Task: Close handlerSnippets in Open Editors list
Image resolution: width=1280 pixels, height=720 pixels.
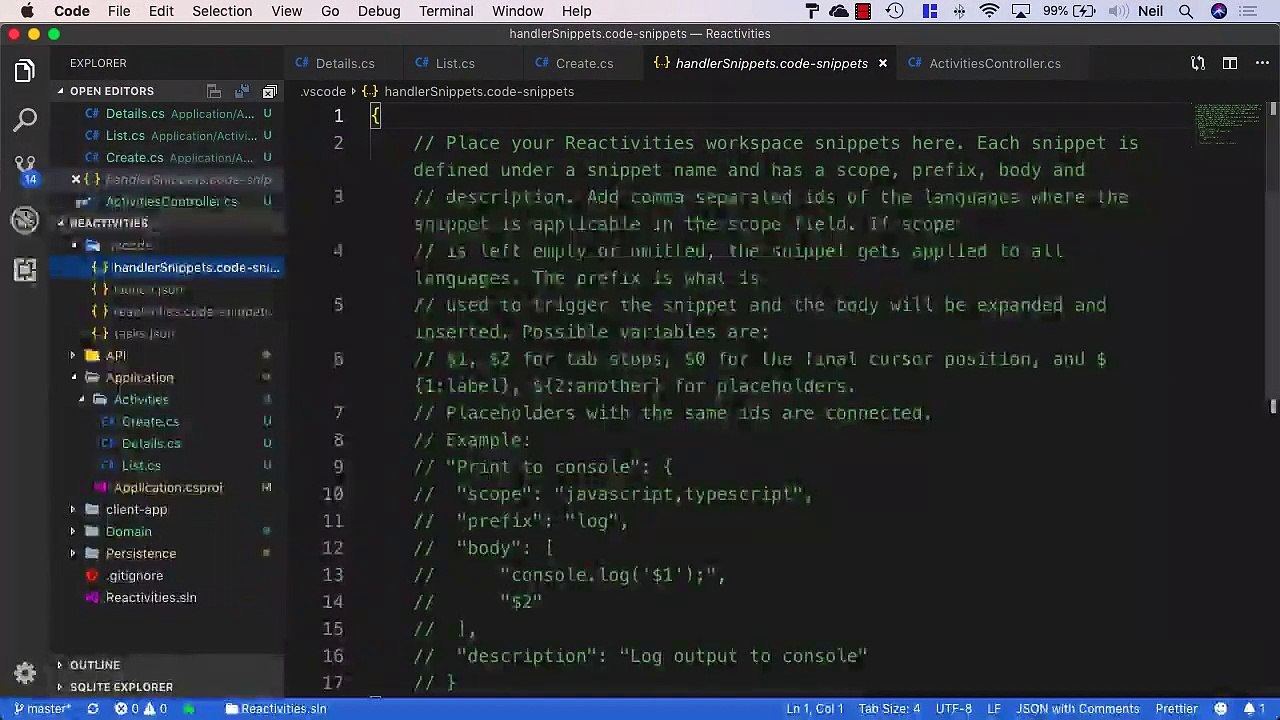Action: pyautogui.click(x=76, y=179)
